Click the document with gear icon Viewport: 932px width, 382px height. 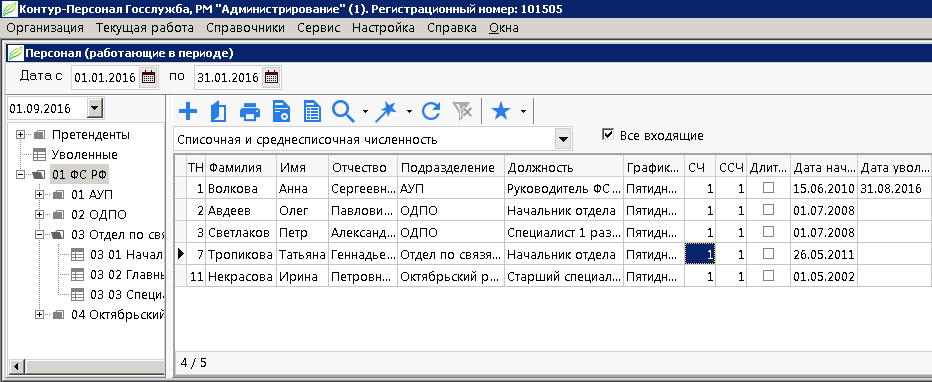pyautogui.click(x=281, y=111)
